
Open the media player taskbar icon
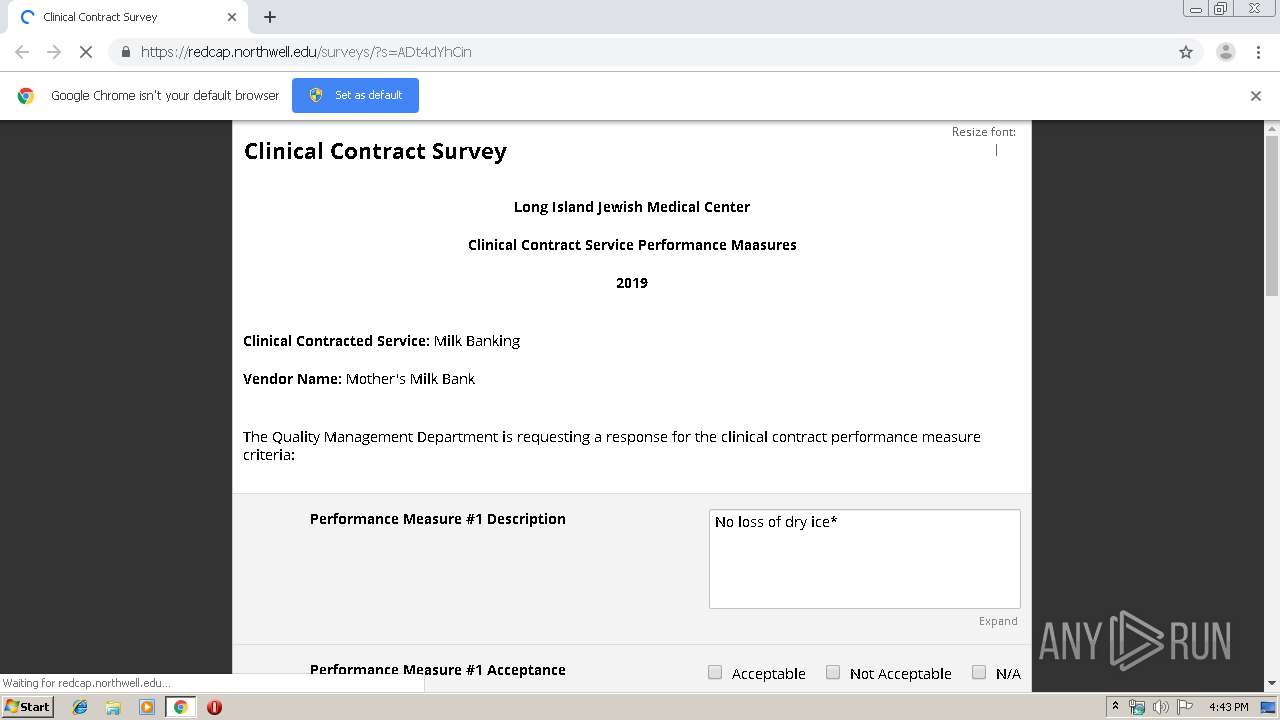[147, 707]
